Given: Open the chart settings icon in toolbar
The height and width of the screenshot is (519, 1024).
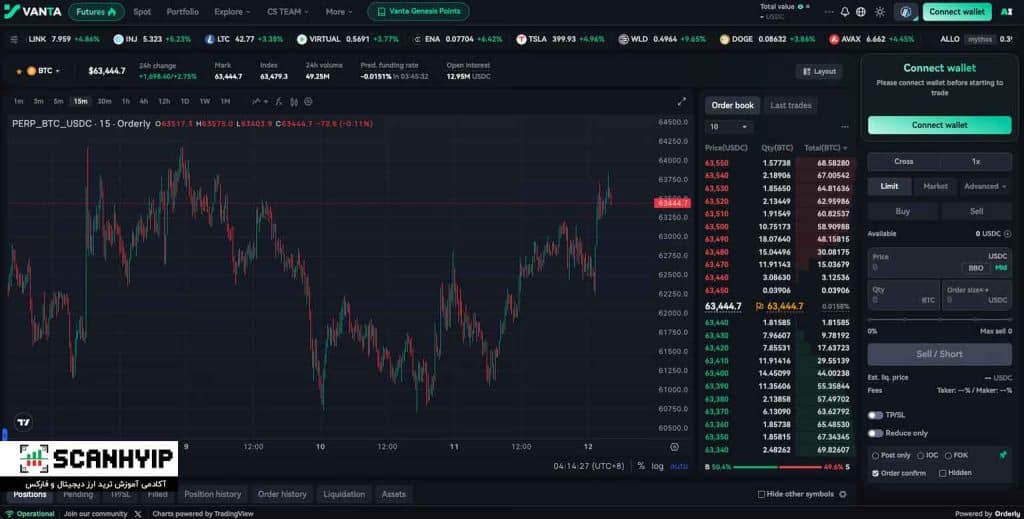Looking at the screenshot, I should point(308,101).
